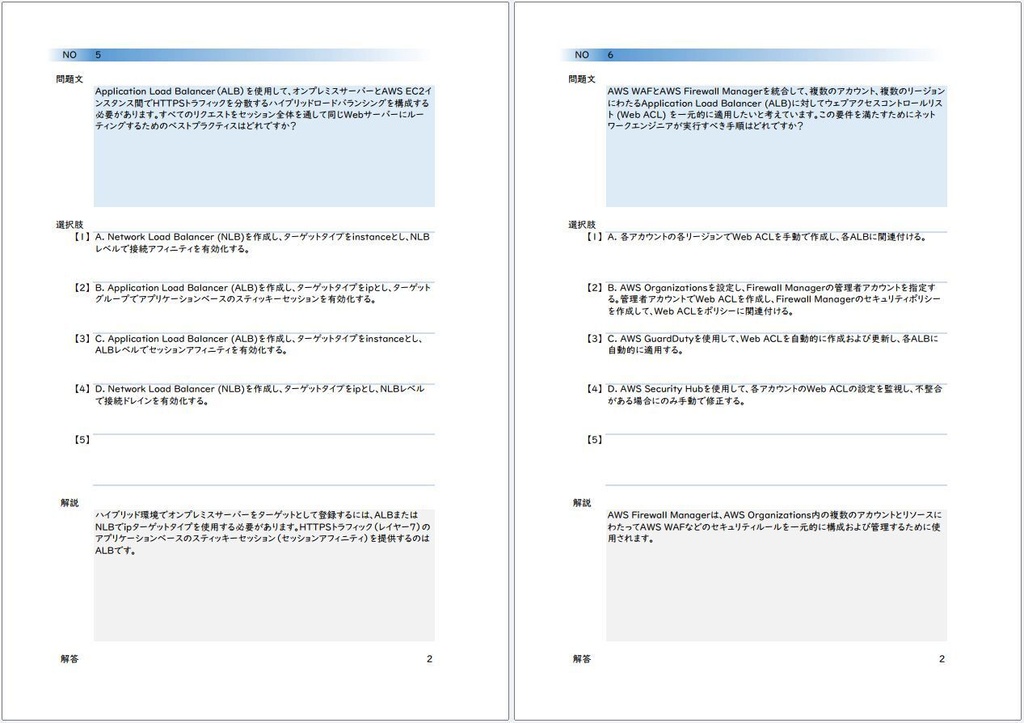Click the 問題文 label on the left page
This screenshot has width=1024, height=723.
tap(69, 79)
